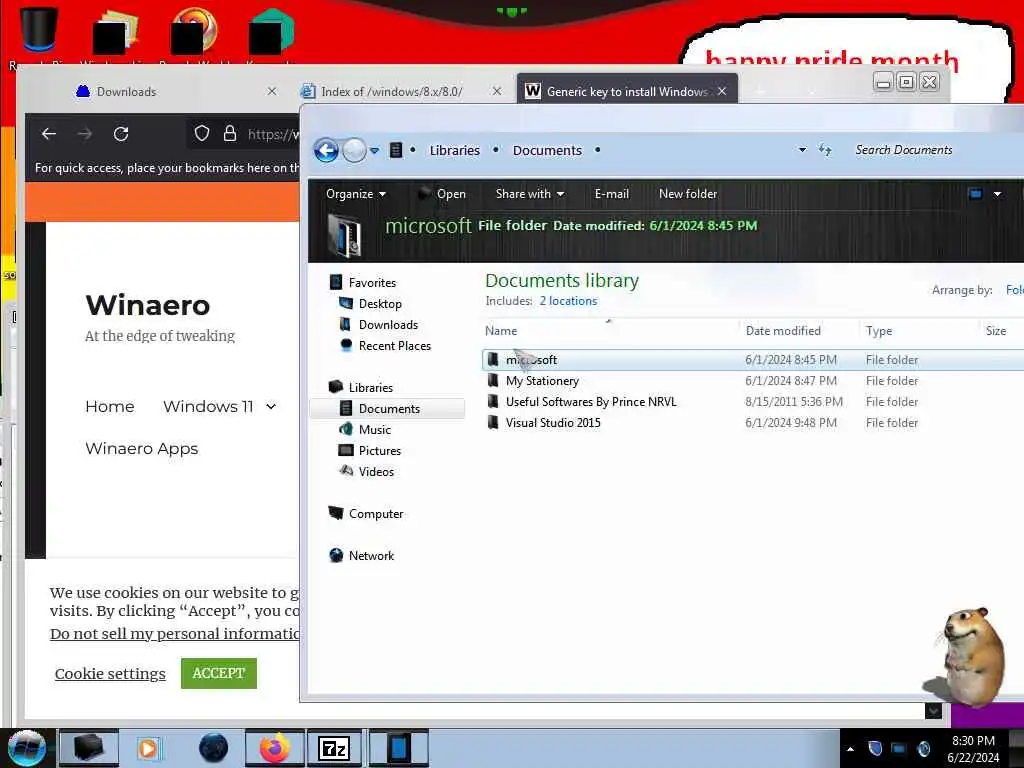This screenshot has width=1024, height=768.
Task: Select Music library in navigation pane
Action: [x=374, y=430]
